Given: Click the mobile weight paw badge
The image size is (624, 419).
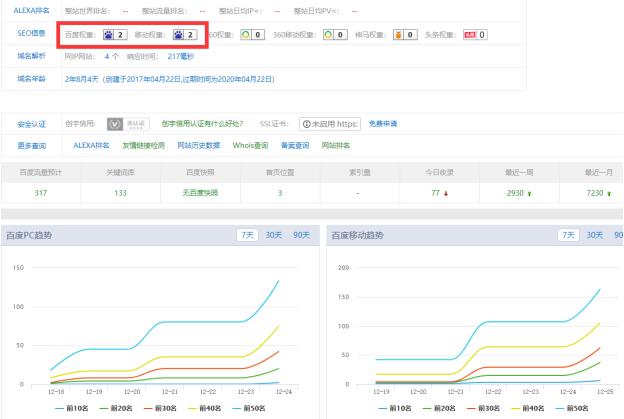Looking at the screenshot, I should point(183,34).
